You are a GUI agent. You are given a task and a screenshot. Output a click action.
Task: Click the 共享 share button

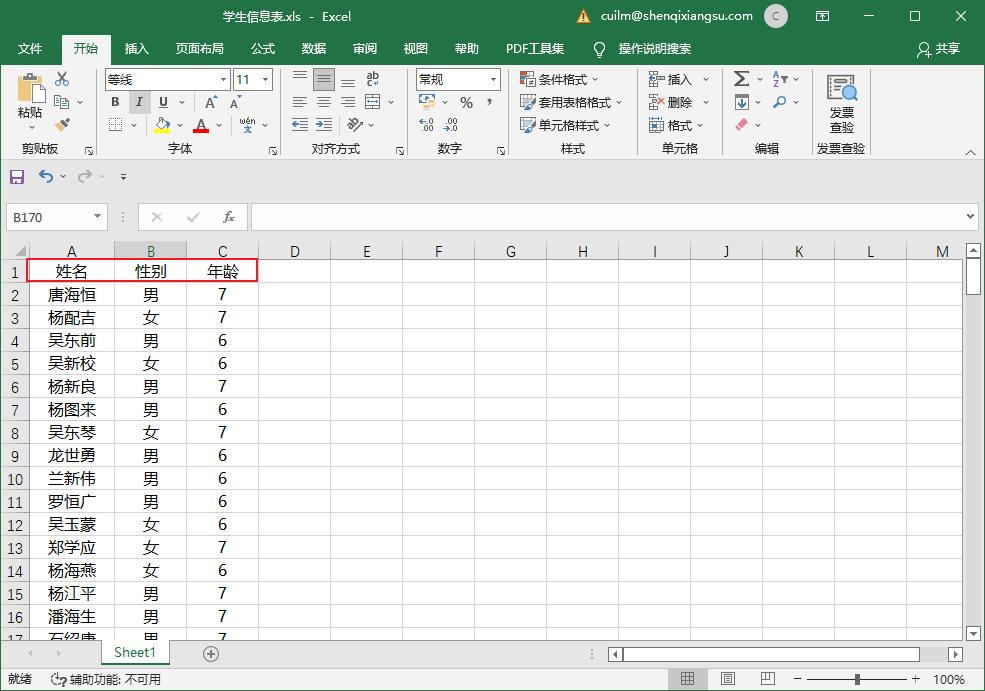[x=938, y=48]
